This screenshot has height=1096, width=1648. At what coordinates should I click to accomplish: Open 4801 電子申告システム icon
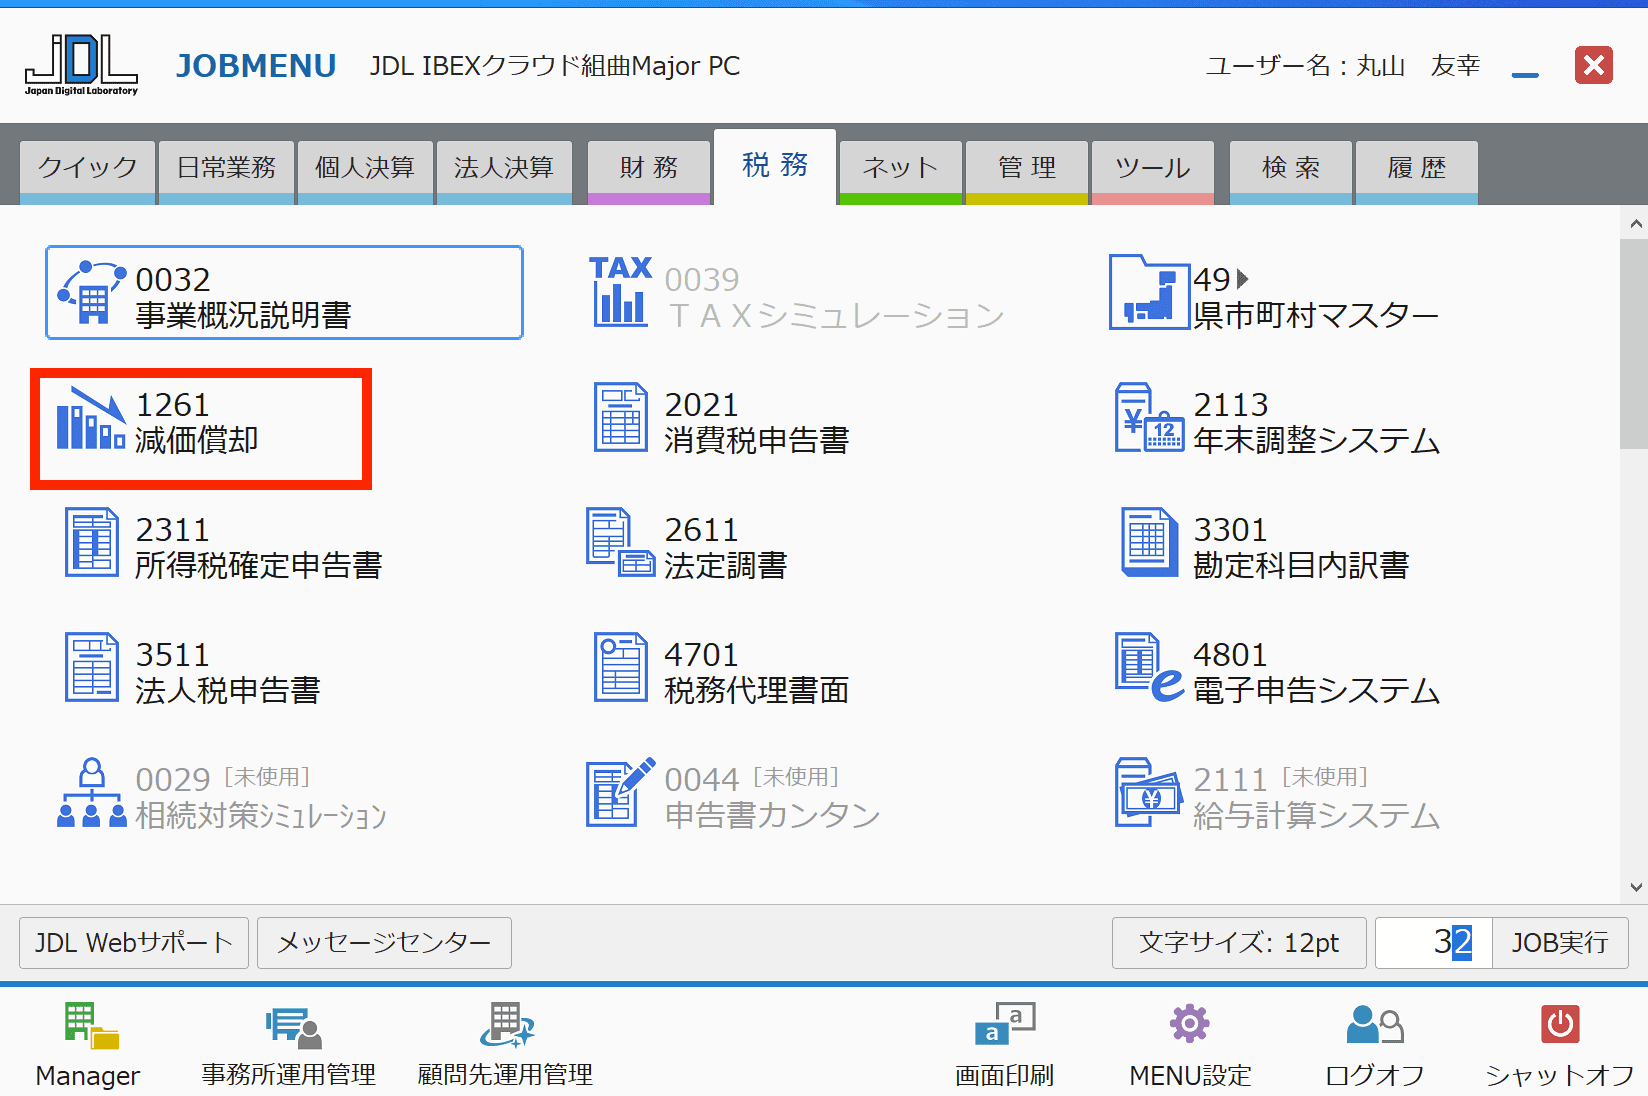1149,667
